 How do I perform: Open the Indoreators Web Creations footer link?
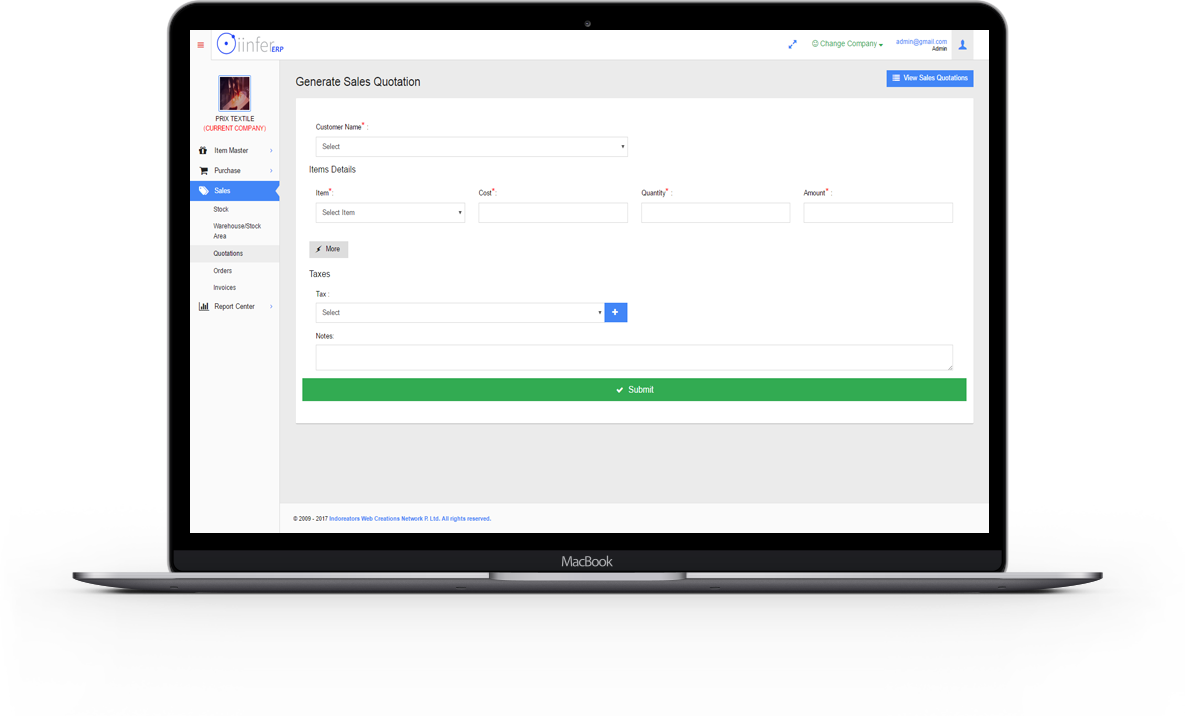pos(410,519)
